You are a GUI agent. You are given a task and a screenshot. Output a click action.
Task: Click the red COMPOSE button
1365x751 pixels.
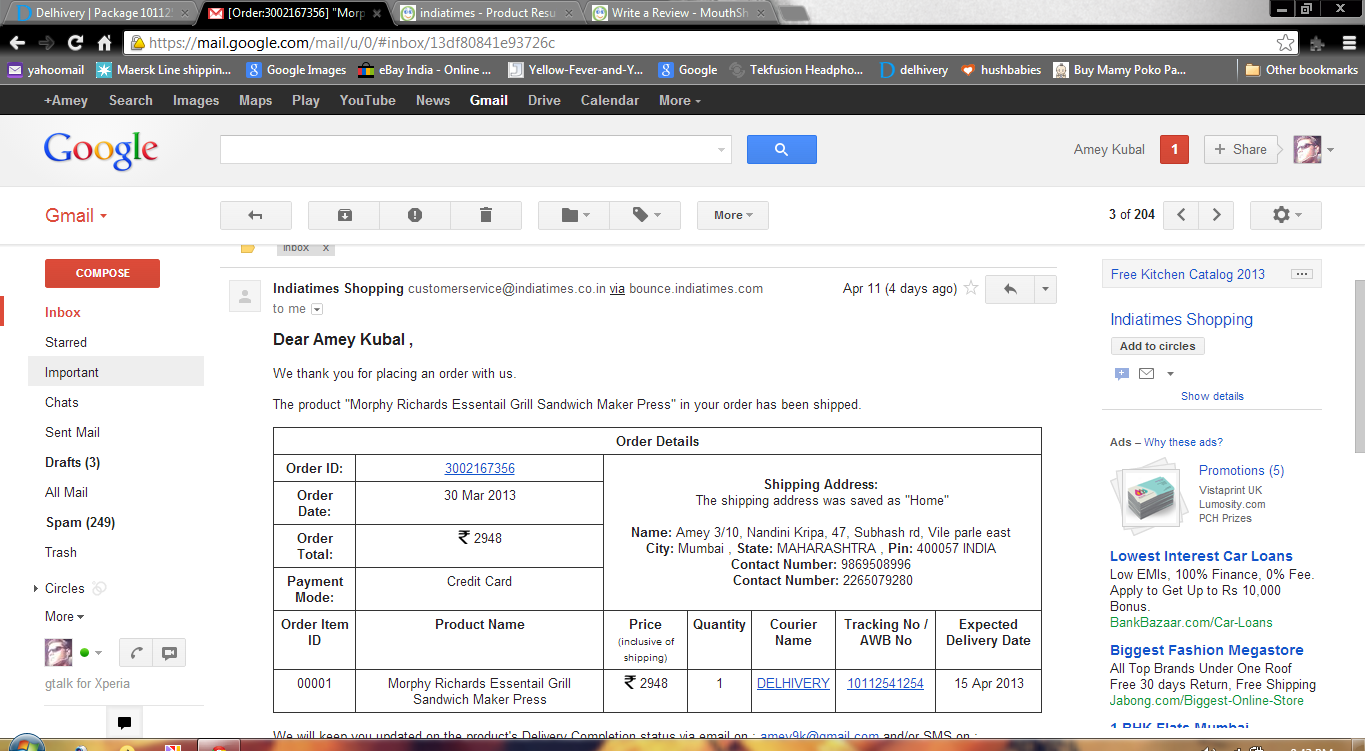102,273
